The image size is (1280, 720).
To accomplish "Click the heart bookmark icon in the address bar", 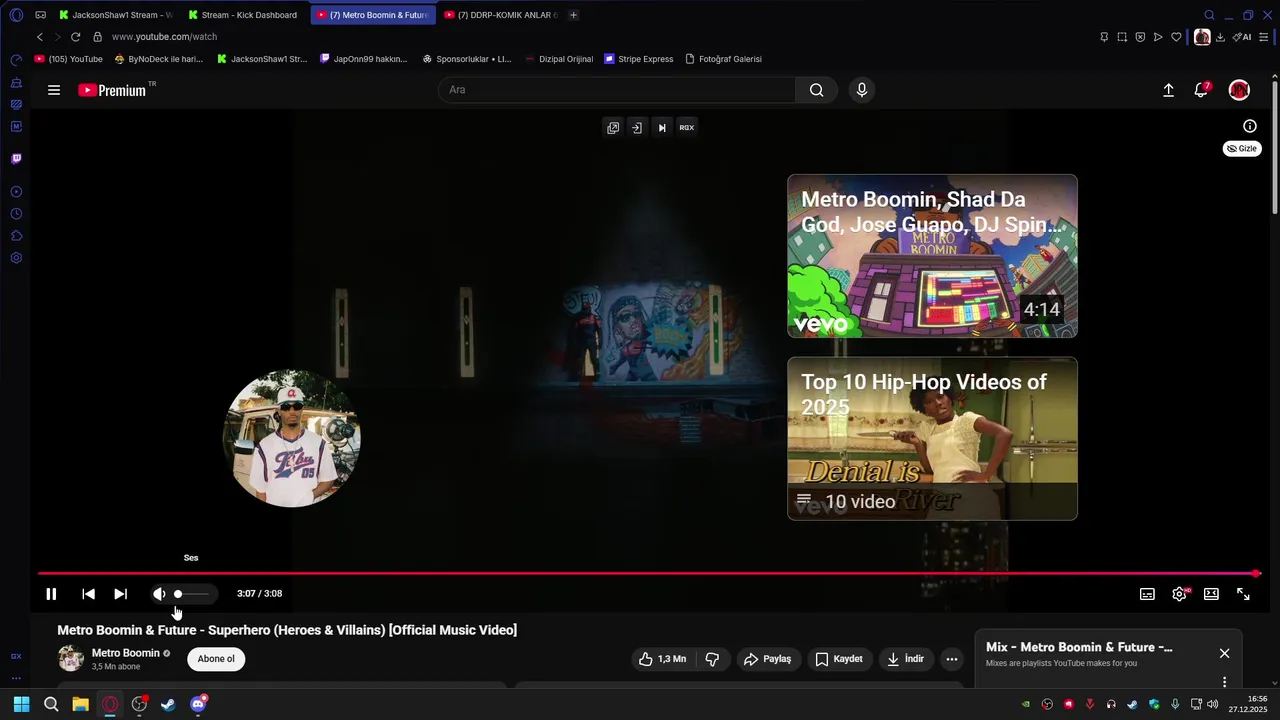I will [x=1176, y=37].
